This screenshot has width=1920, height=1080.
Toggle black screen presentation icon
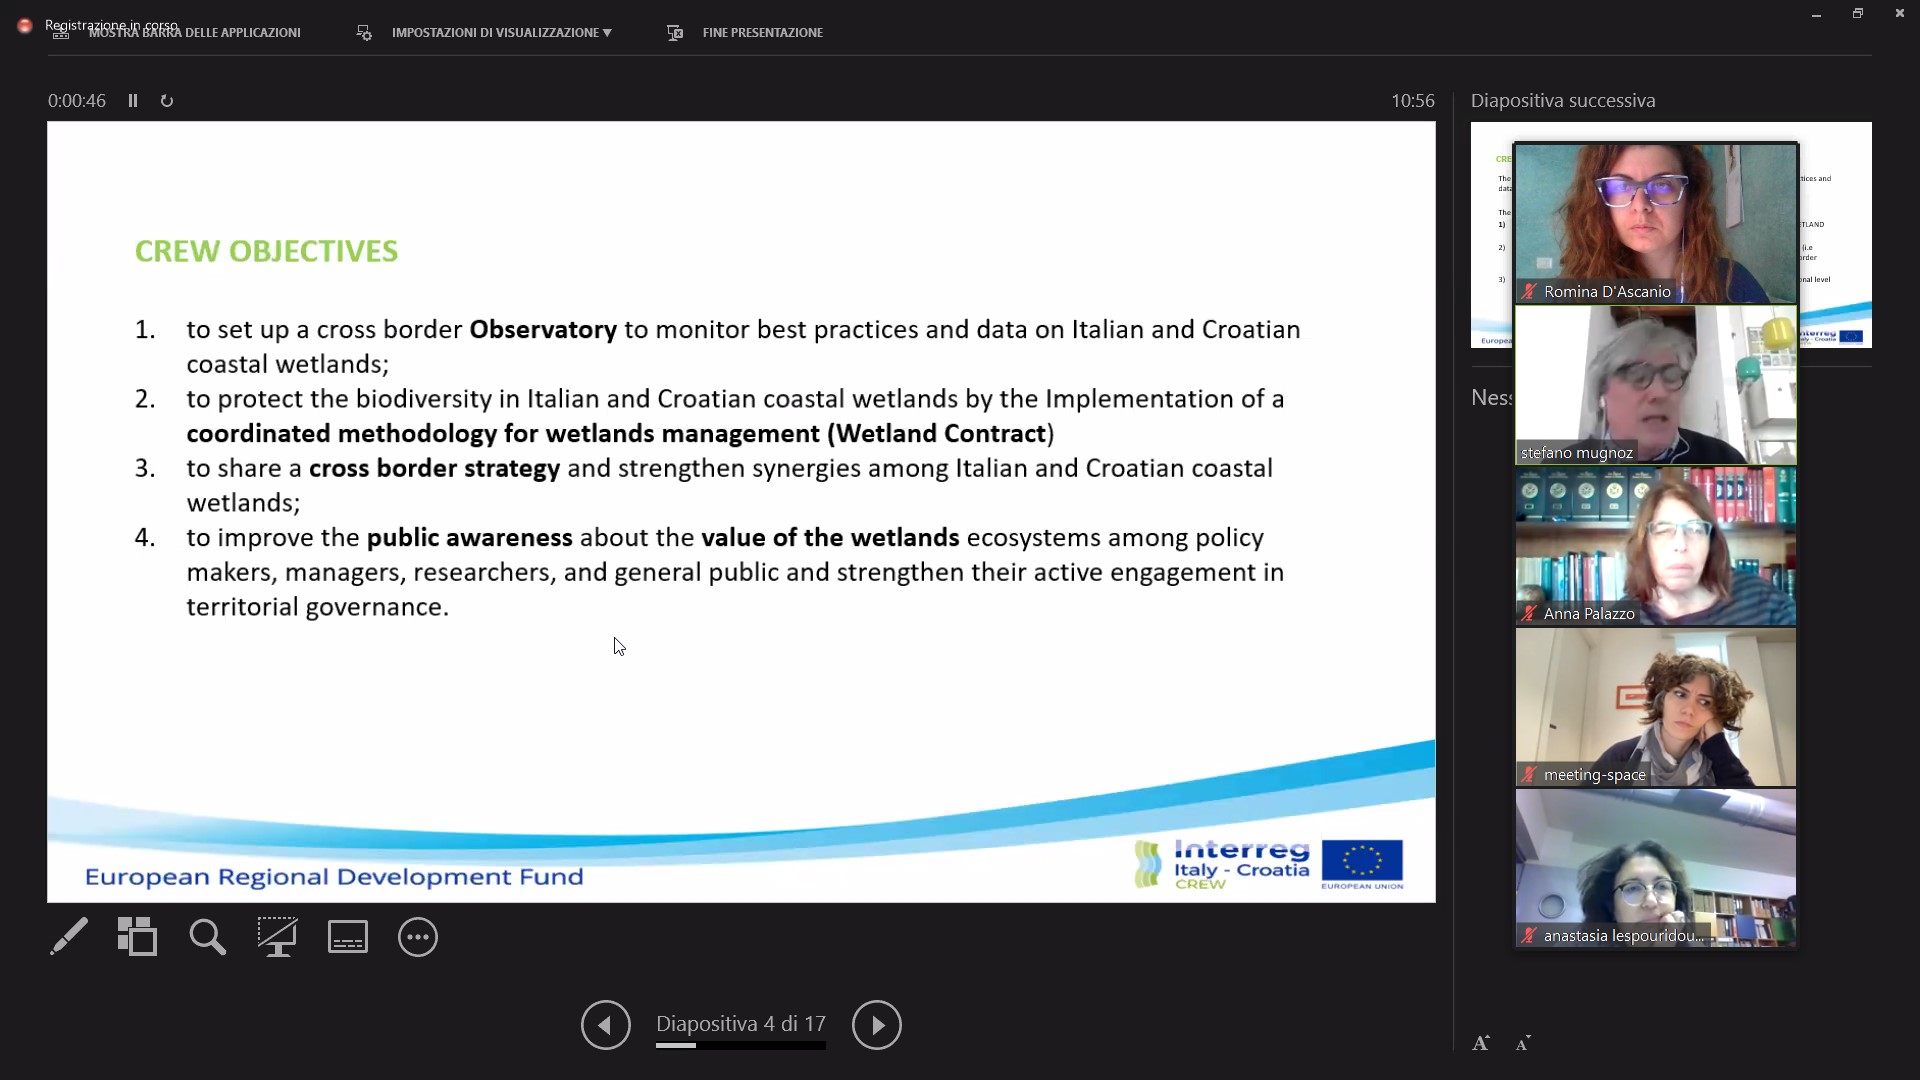[277, 937]
